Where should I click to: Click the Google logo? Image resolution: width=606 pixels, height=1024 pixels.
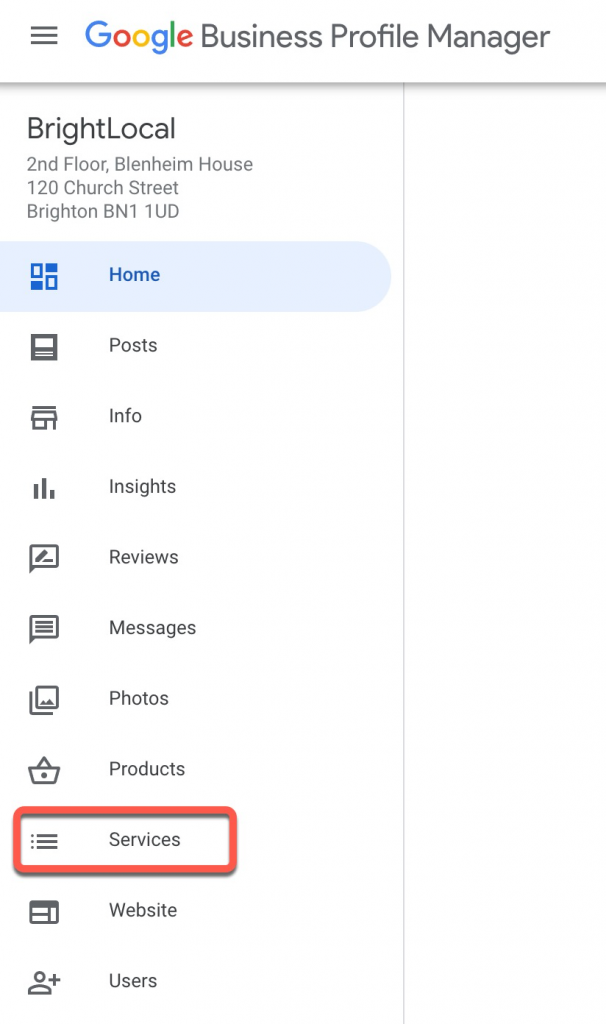(x=139, y=36)
